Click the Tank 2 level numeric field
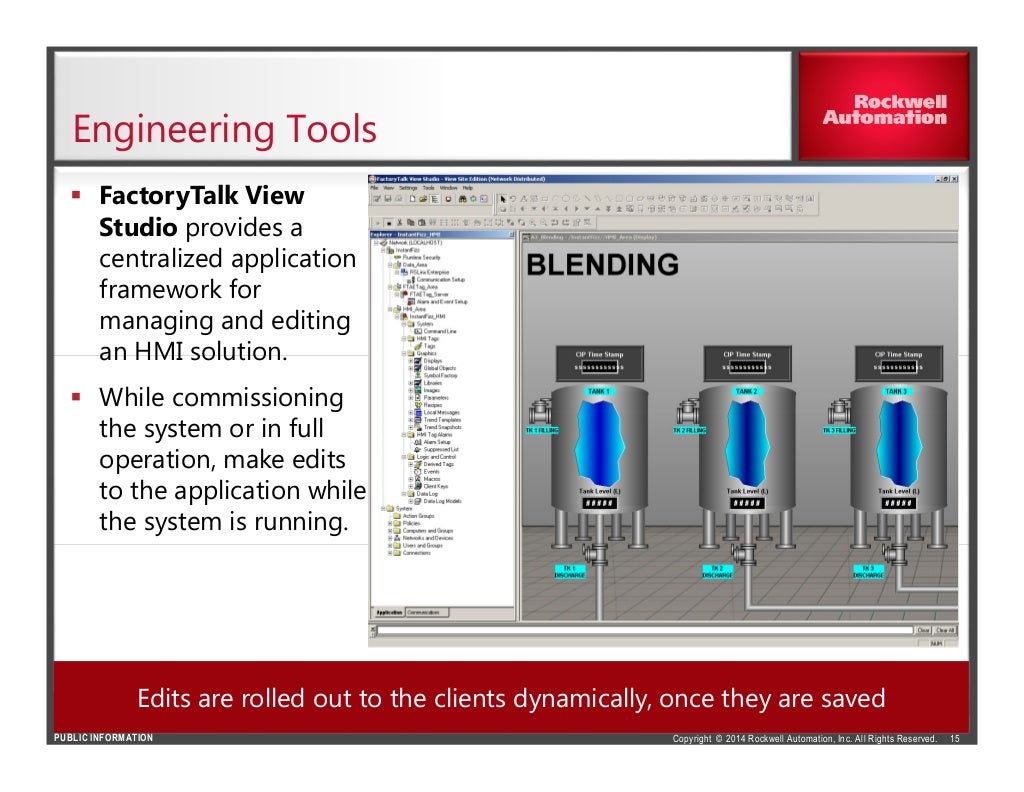The width and height of the screenshot is (1024, 792). (746, 503)
